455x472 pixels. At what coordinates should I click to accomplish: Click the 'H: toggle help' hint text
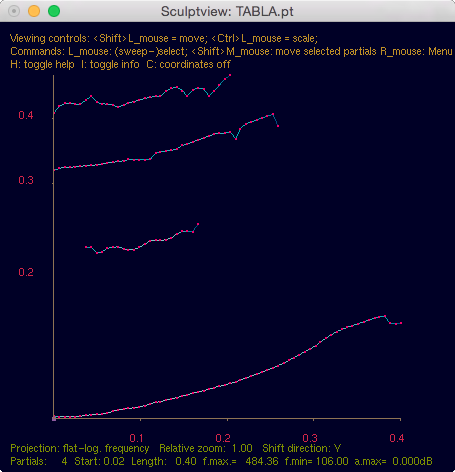(42, 64)
